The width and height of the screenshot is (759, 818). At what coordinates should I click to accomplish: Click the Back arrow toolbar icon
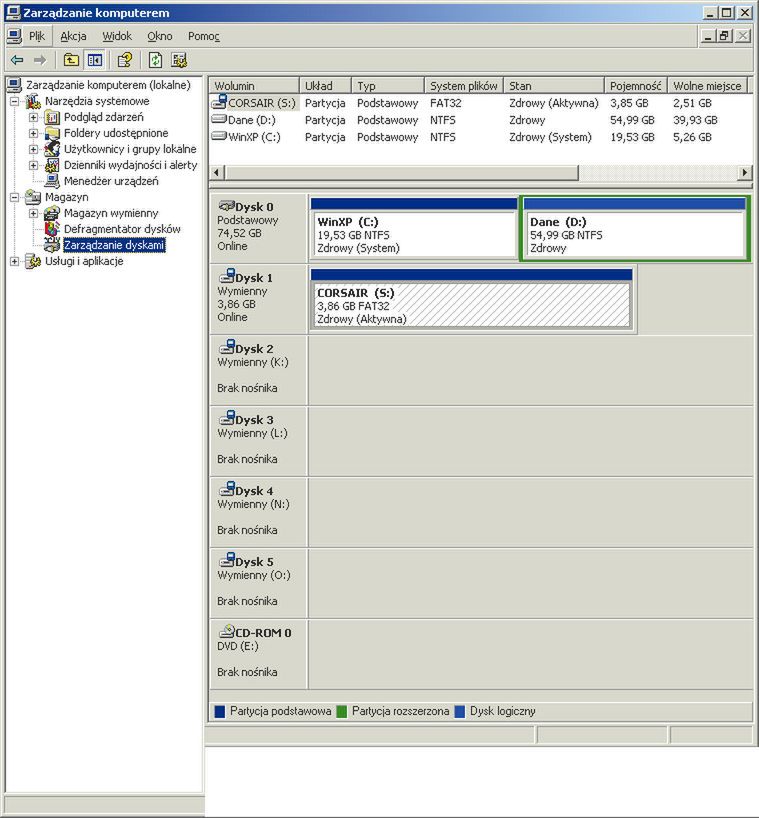17,60
